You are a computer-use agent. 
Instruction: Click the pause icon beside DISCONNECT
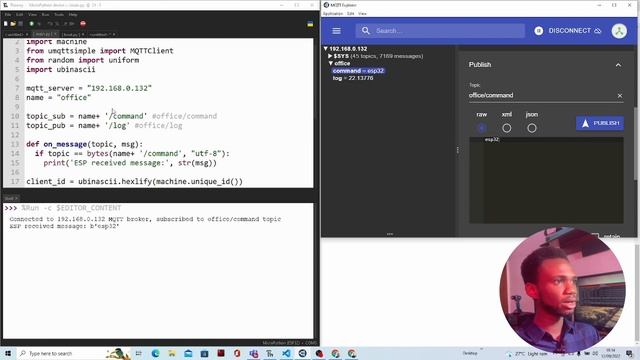(538, 31)
